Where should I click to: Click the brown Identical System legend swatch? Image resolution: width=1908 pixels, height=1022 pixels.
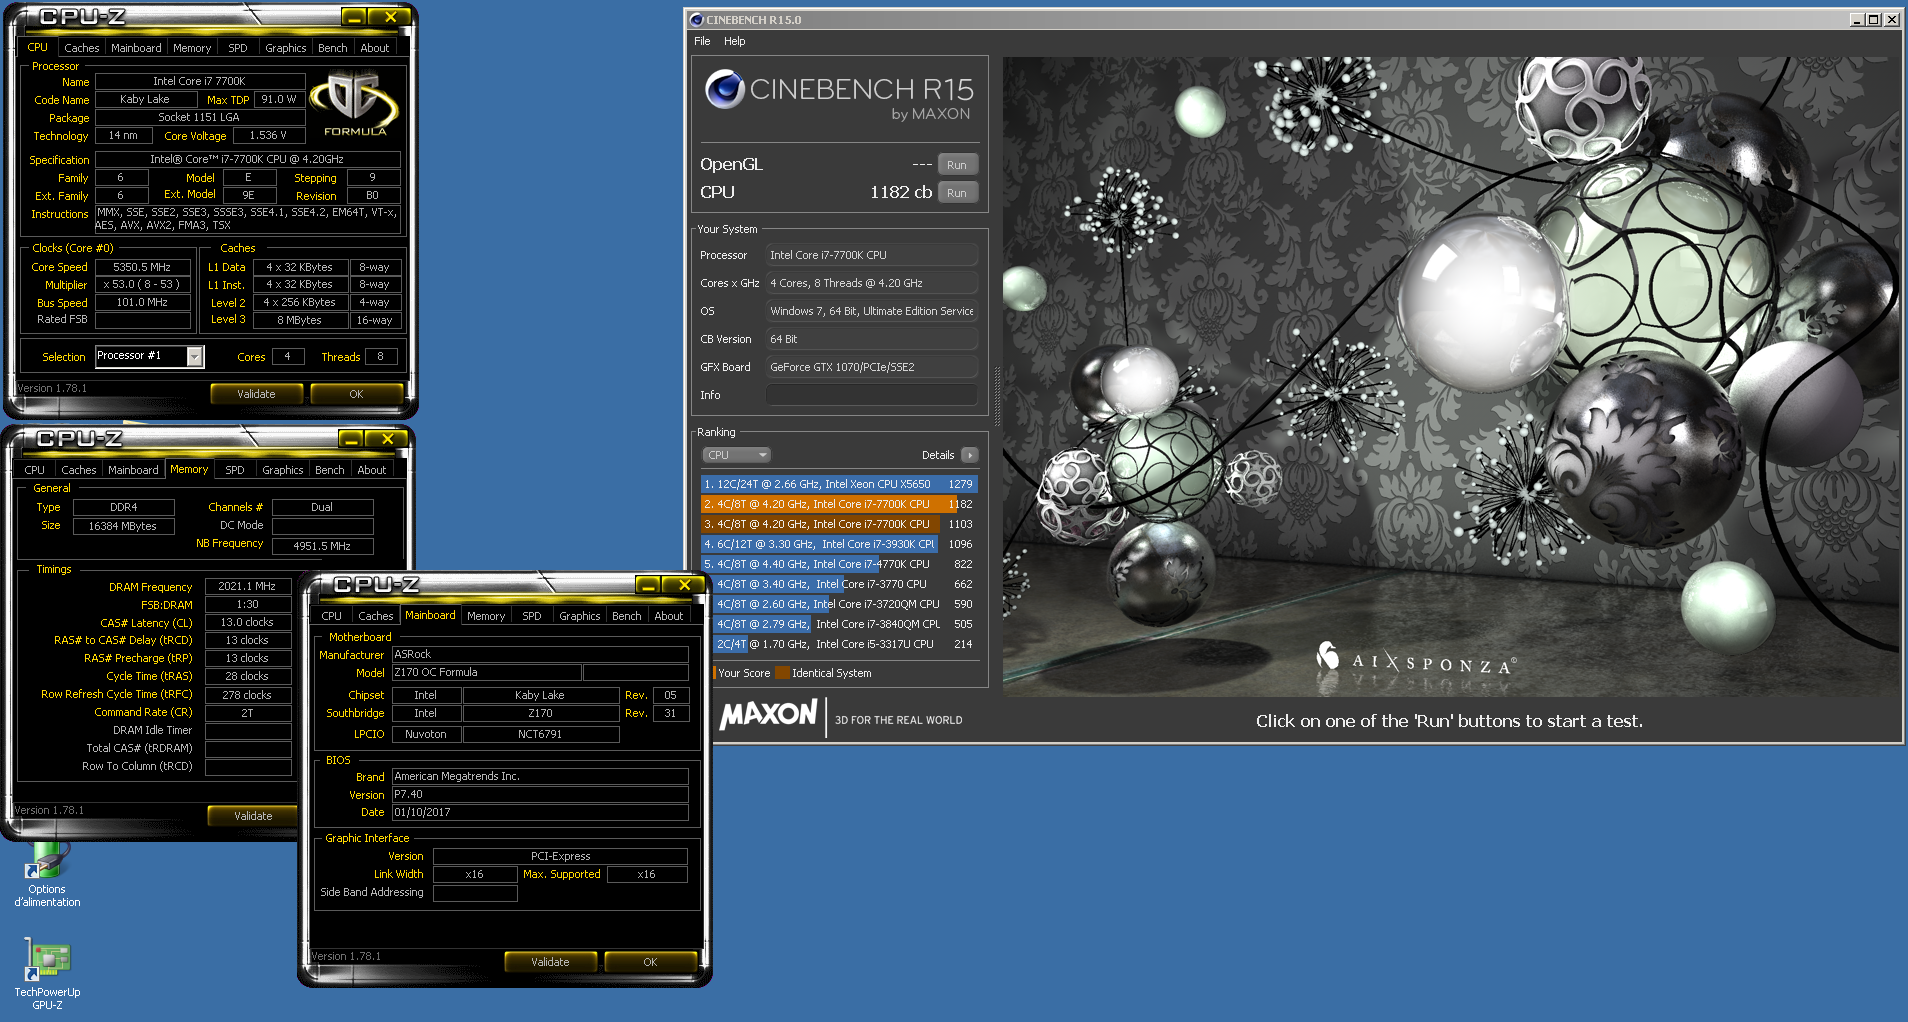coord(782,673)
